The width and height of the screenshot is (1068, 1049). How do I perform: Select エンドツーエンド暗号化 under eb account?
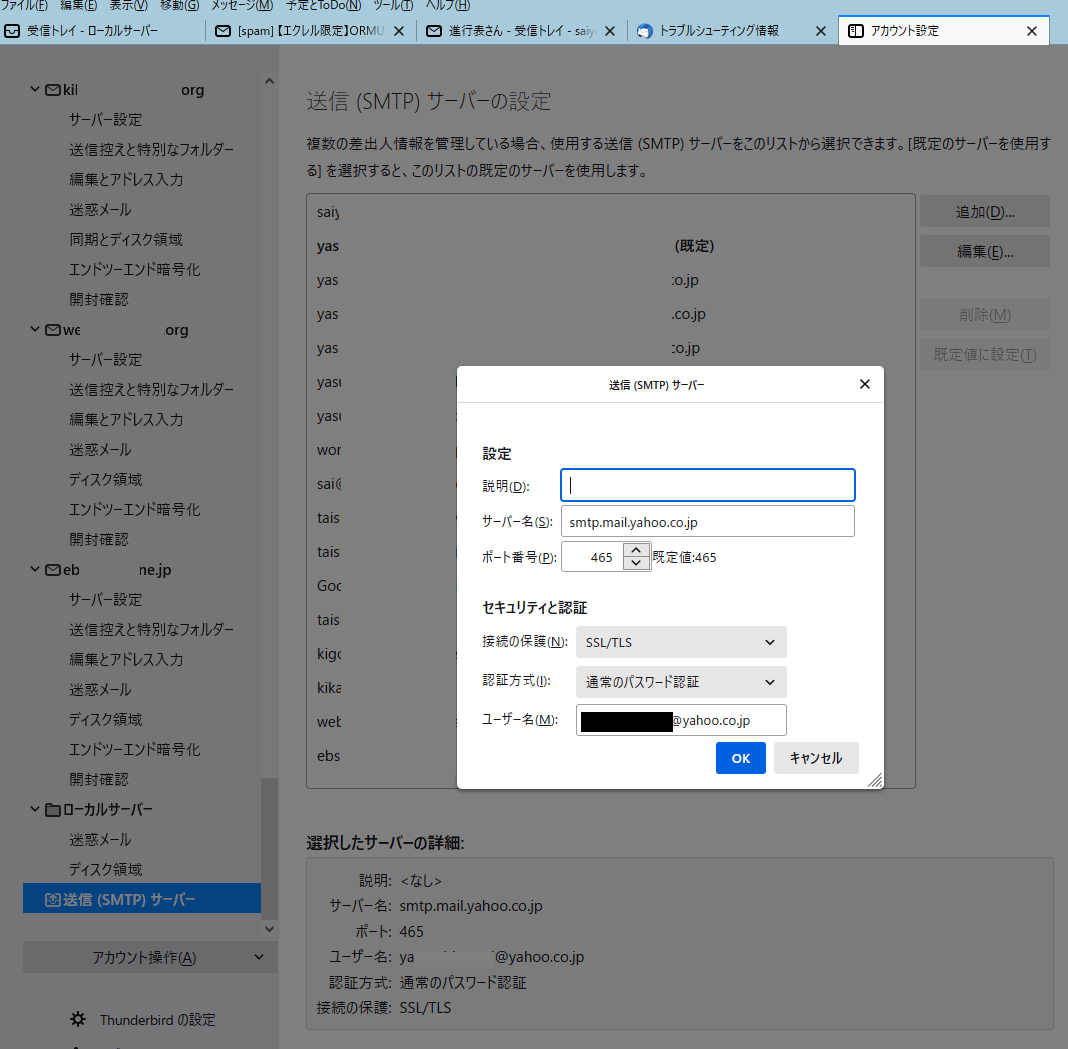tap(134, 749)
